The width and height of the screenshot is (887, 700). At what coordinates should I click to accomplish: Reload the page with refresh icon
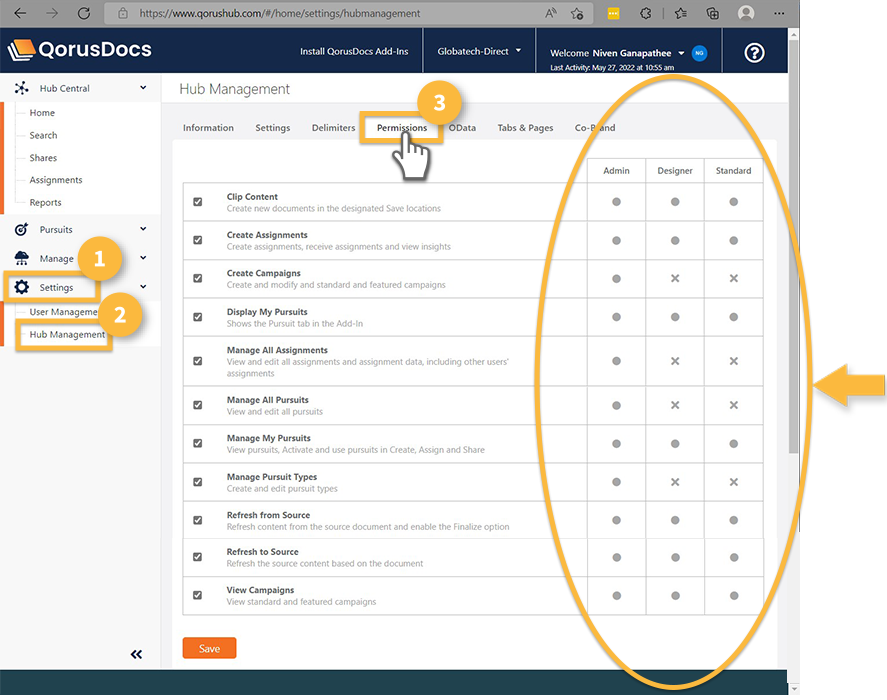click(84, 13)
